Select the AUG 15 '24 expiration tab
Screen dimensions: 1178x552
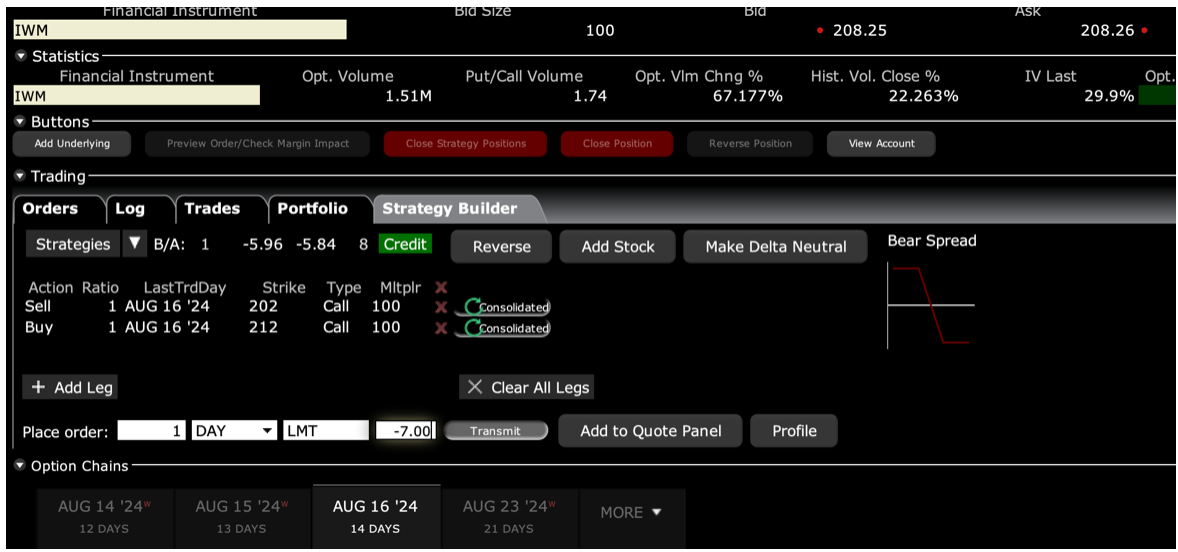click(241, 517)
